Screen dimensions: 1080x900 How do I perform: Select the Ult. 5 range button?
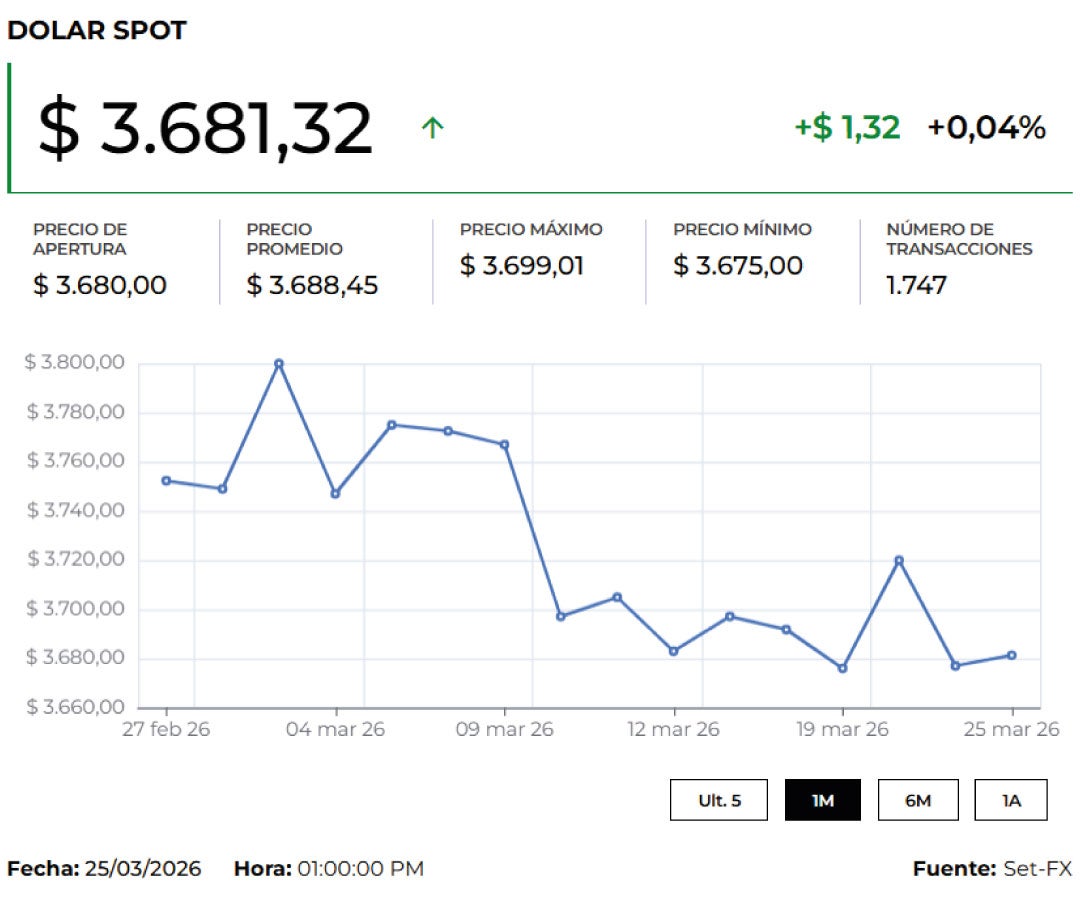719,800
